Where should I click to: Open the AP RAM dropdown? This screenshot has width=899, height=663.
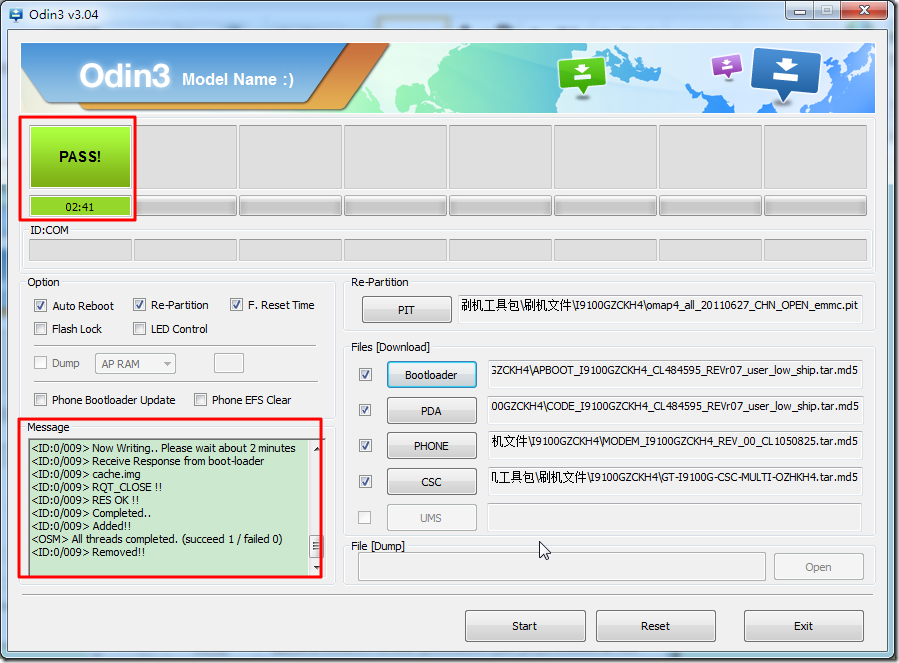[135, 364]
